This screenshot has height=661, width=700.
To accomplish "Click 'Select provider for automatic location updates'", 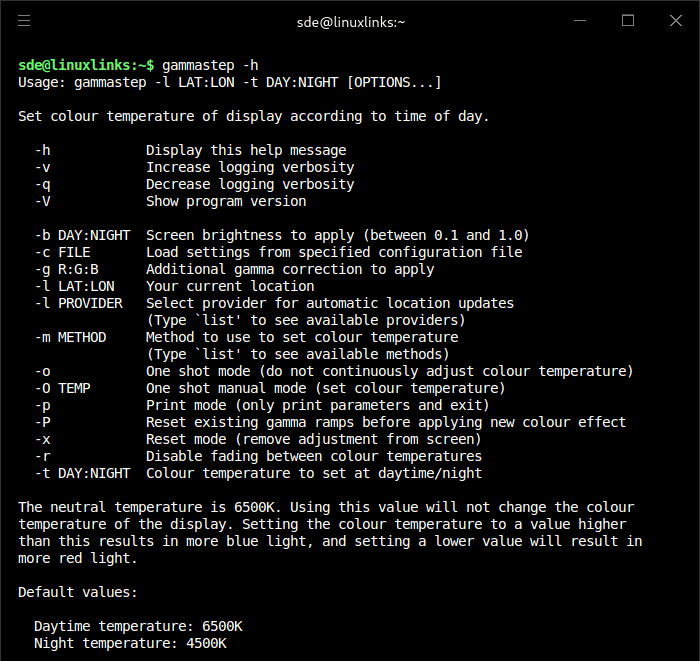I will [330, 303].
